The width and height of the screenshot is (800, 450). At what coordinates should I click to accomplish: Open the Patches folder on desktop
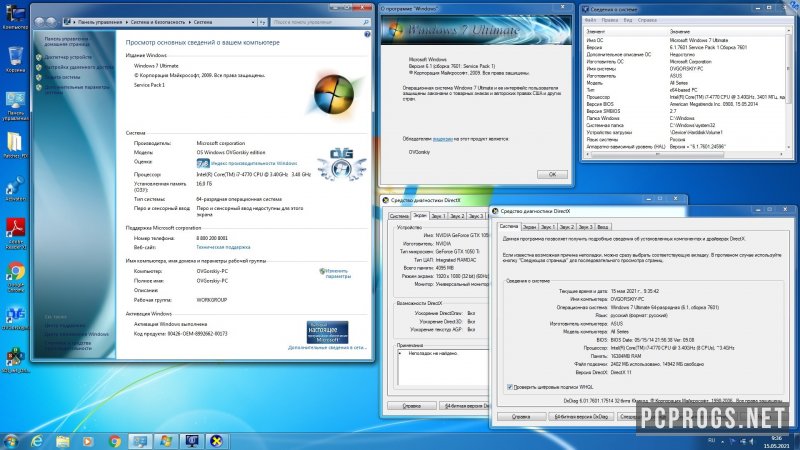pyautogui.click(x=15, y=145)
